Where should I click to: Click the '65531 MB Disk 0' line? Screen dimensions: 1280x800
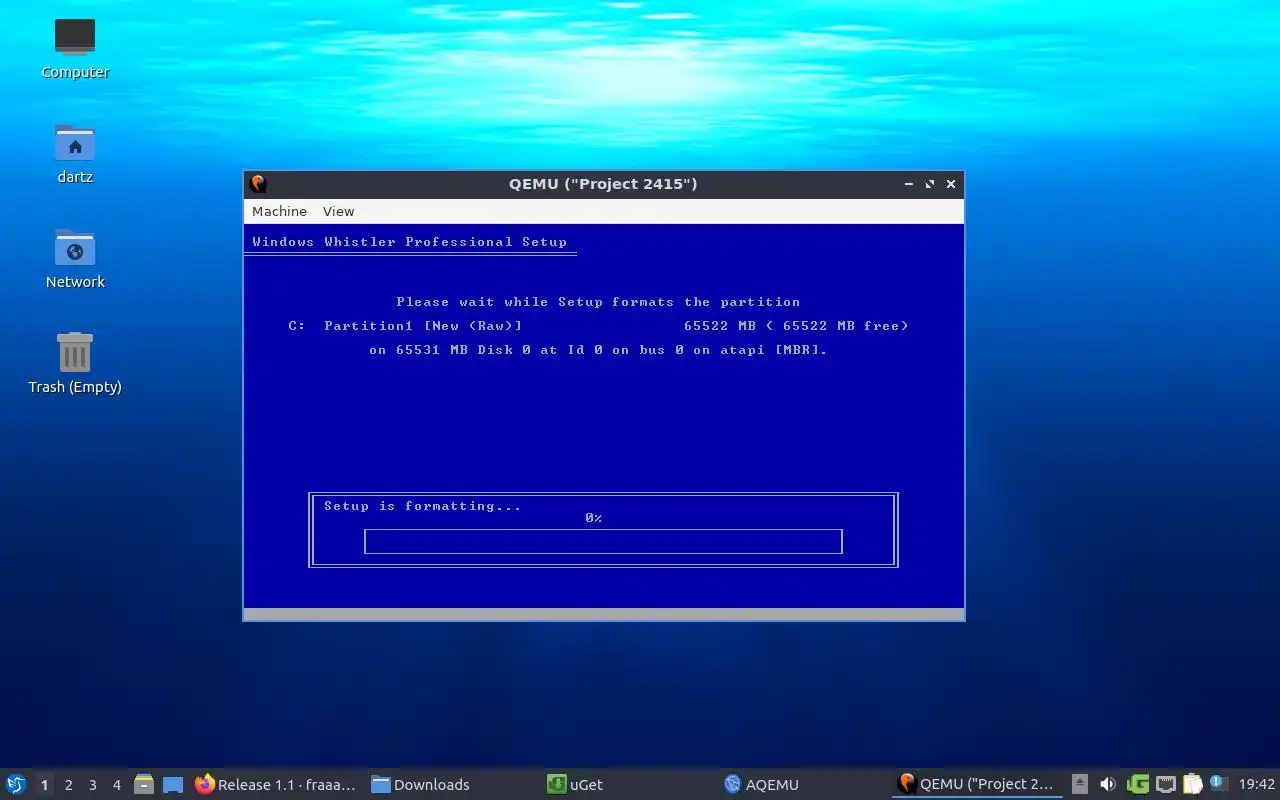tap(598, 350)
